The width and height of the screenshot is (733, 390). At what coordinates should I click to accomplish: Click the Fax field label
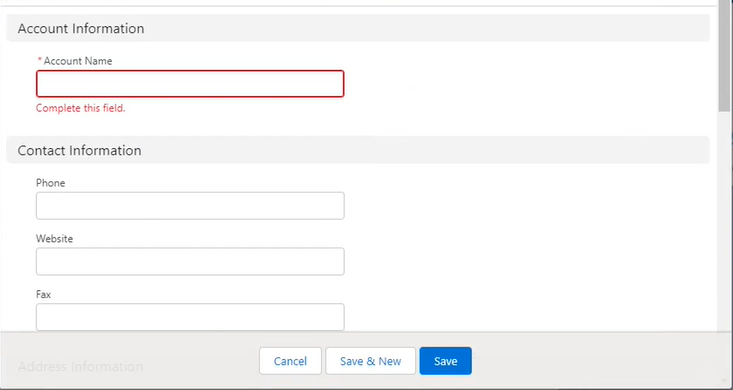(x=43, y=294)
